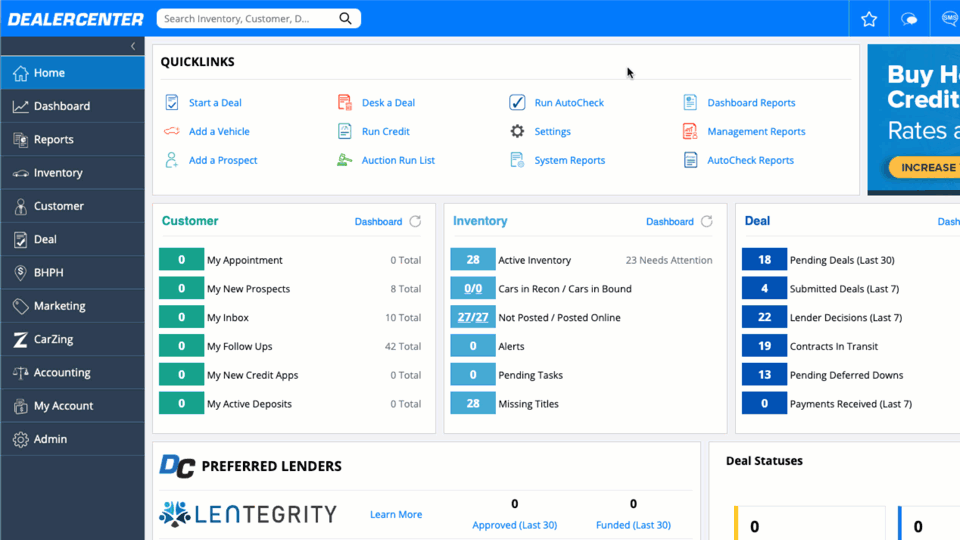Click the System Reports icon
Image resolution: width=960 pixels, height=540 pixels.
click(517, 160)
